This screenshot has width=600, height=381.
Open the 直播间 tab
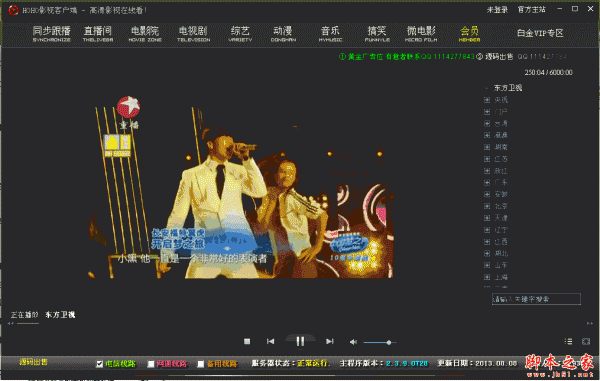98,34
